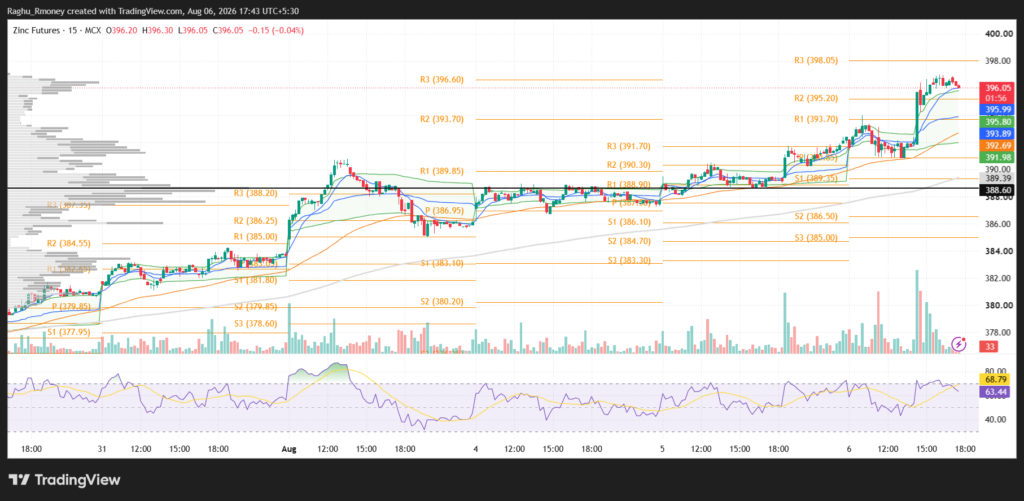Click the 398.00 price axis label
1024x501 pixels.
997,61
